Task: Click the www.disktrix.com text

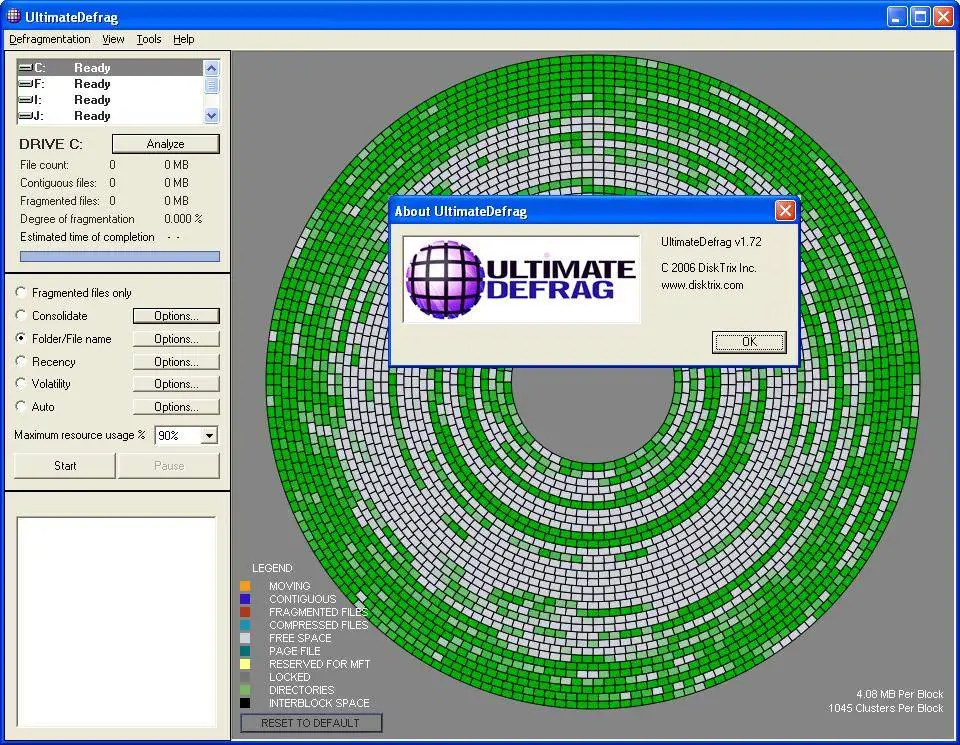Action: (x=702, y=285)
